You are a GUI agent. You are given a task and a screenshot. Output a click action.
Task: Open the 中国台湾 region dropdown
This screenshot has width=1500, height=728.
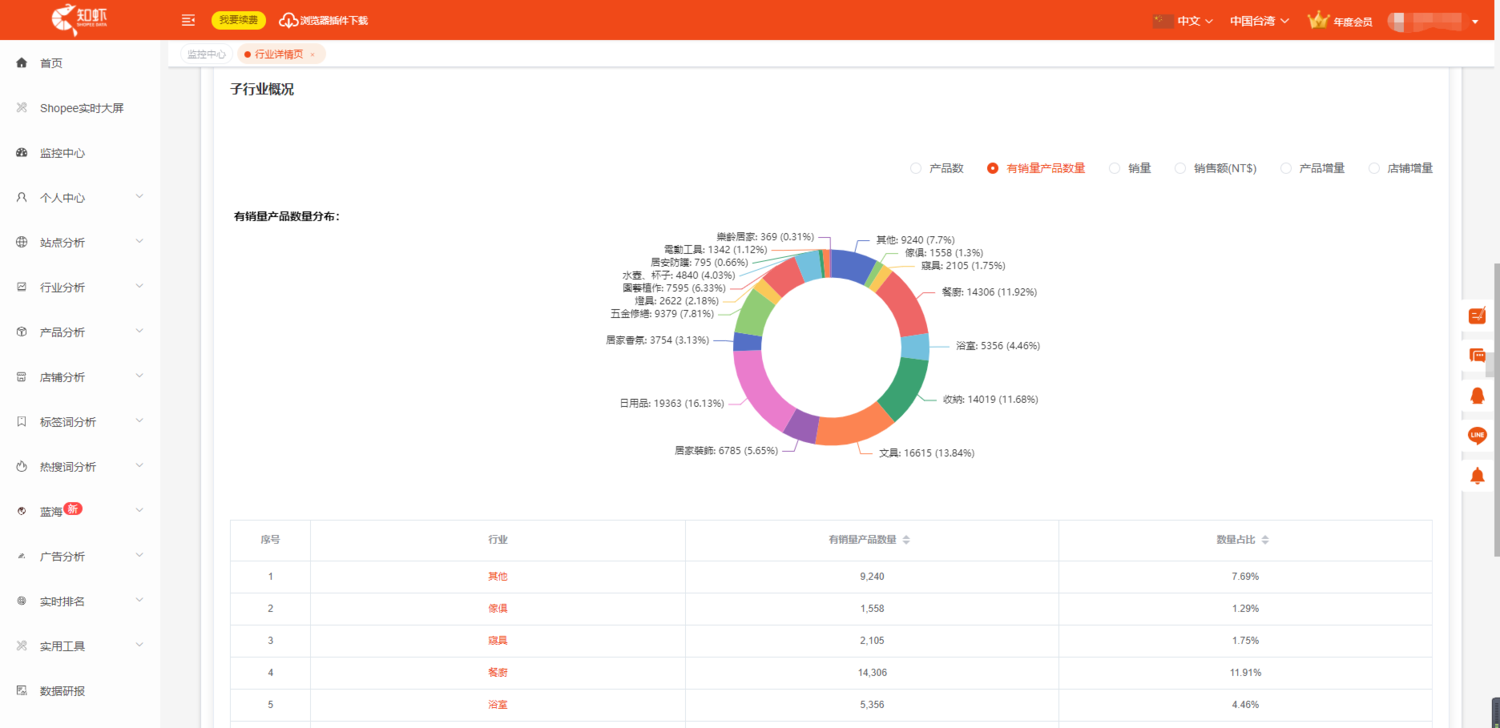[1259, 21]
